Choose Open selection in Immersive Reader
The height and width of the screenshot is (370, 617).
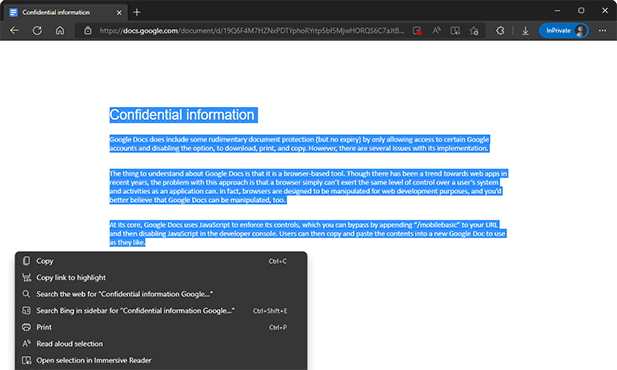coord(161,360)
